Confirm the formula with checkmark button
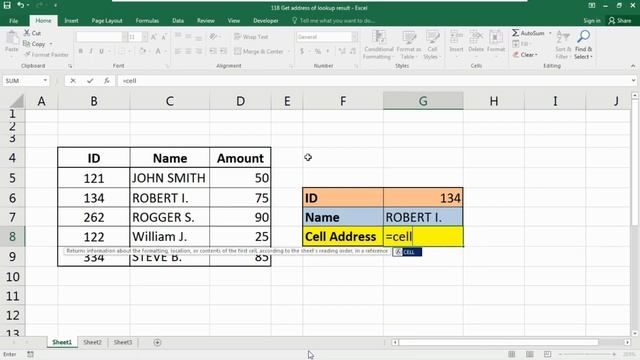Viewport: 640px width, 360px height. point(90,81)
